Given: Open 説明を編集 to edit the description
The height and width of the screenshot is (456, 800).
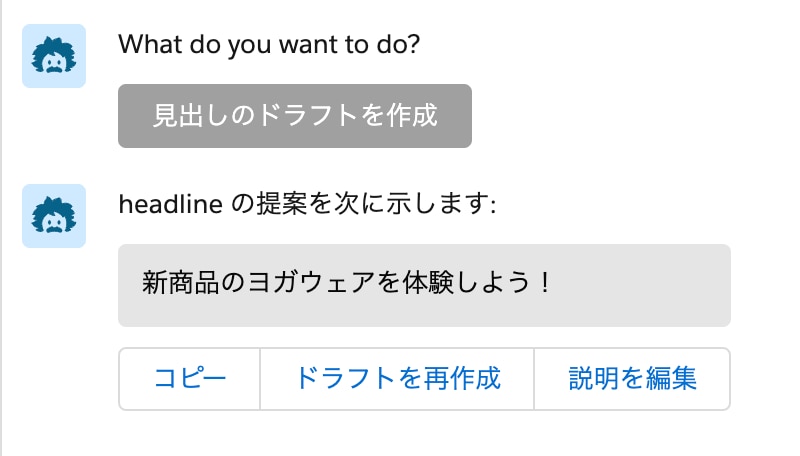Looking at the screenshot, I should (x=632, y=379).
